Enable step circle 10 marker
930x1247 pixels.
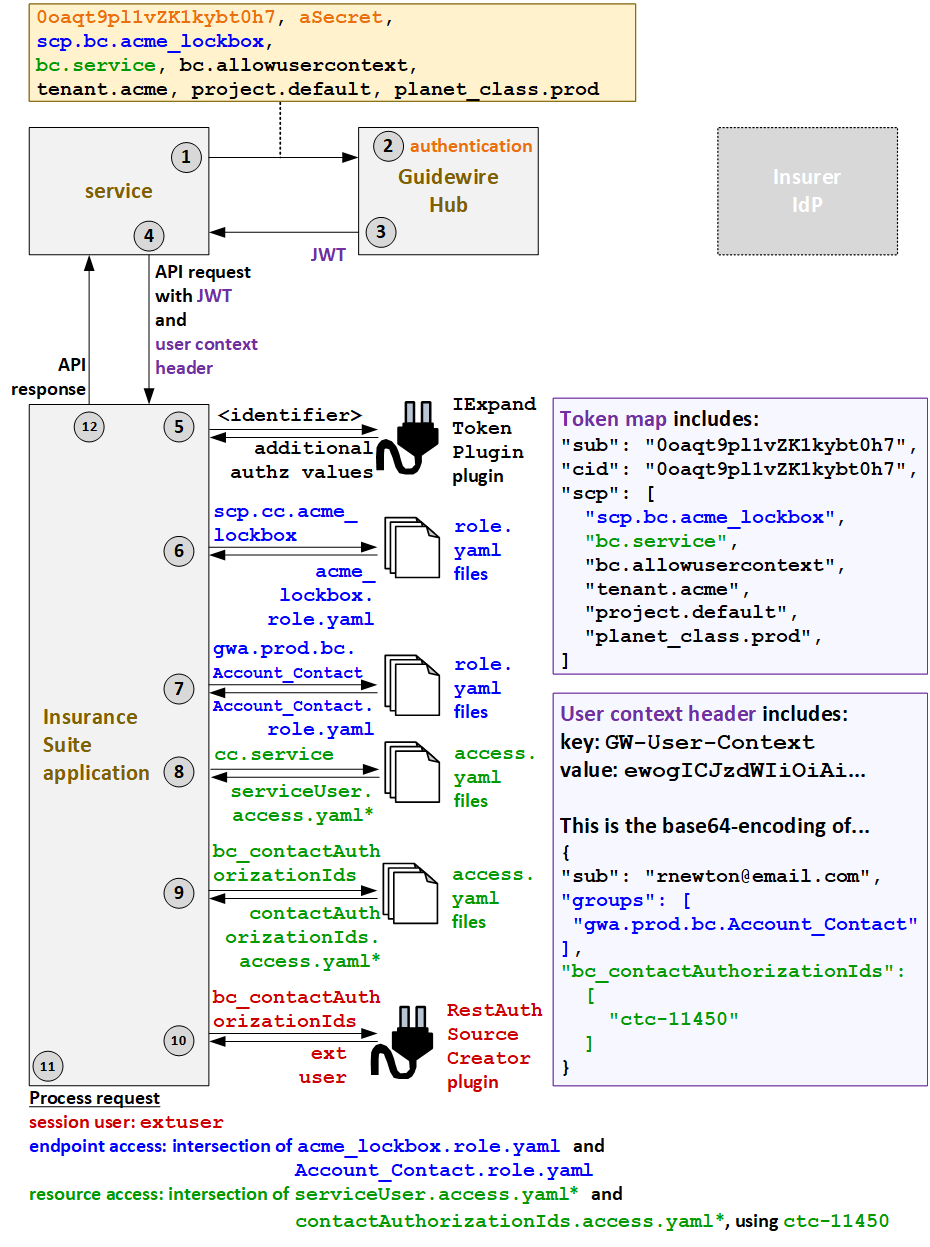[179, 1041]
